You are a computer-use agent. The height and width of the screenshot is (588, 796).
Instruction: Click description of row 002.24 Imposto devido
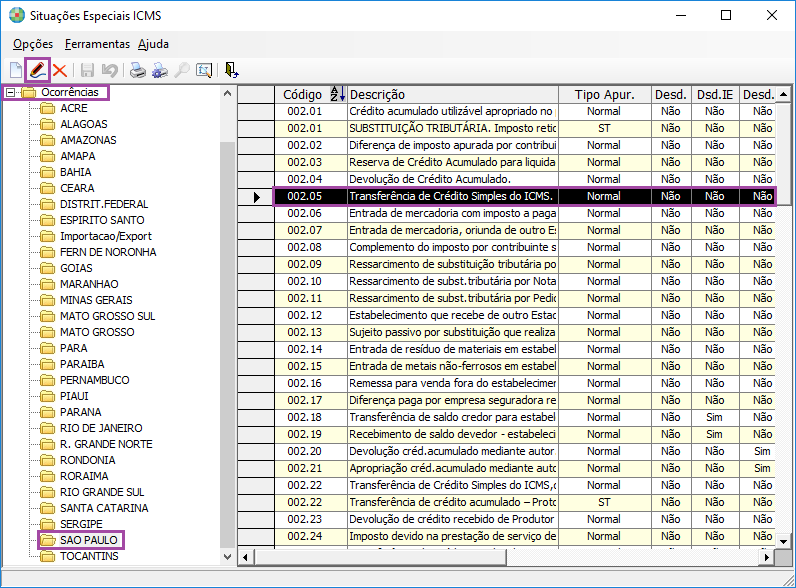pos(453,536)
